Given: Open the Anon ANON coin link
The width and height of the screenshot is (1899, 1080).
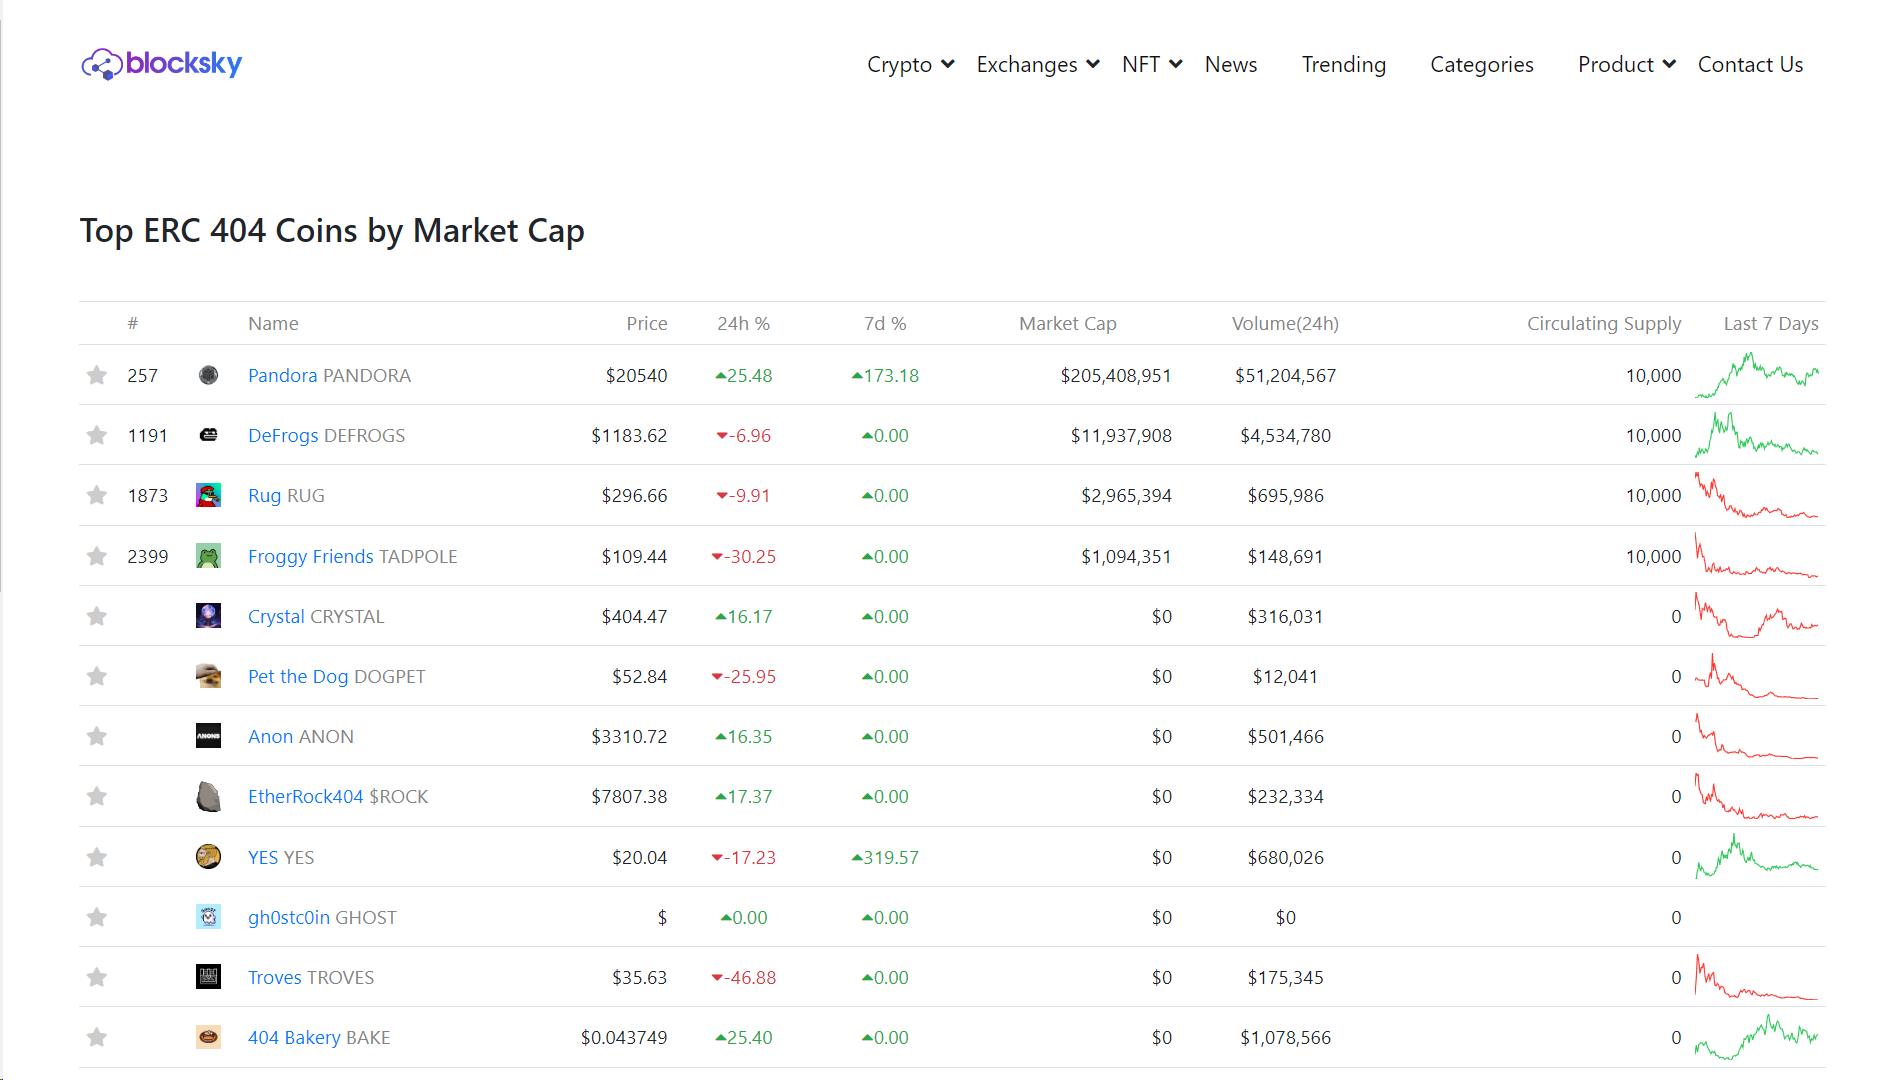Looking at the screenshot, I should point(301,736).
